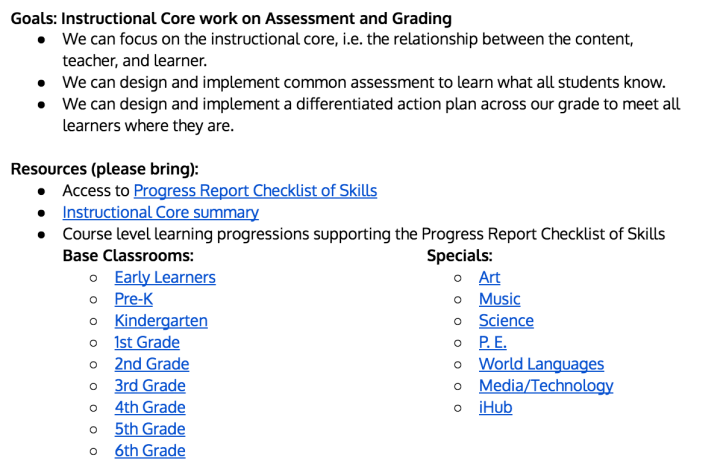Click the Media/Technology link
Image resolution: width=723 pixels, height=467 pixels.
[545, 386]
